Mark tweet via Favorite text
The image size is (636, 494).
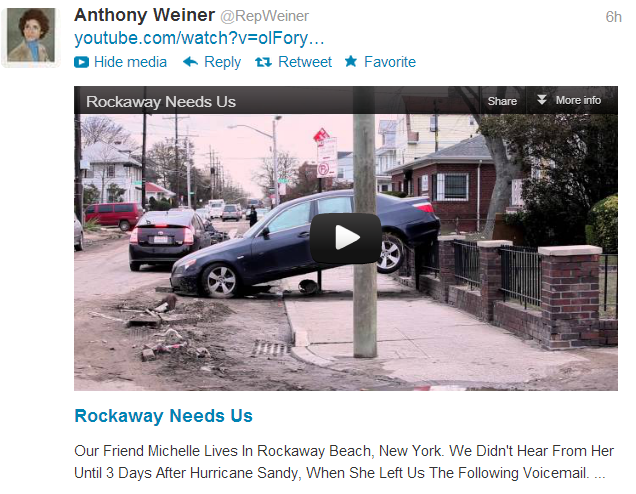click(390, 62)
